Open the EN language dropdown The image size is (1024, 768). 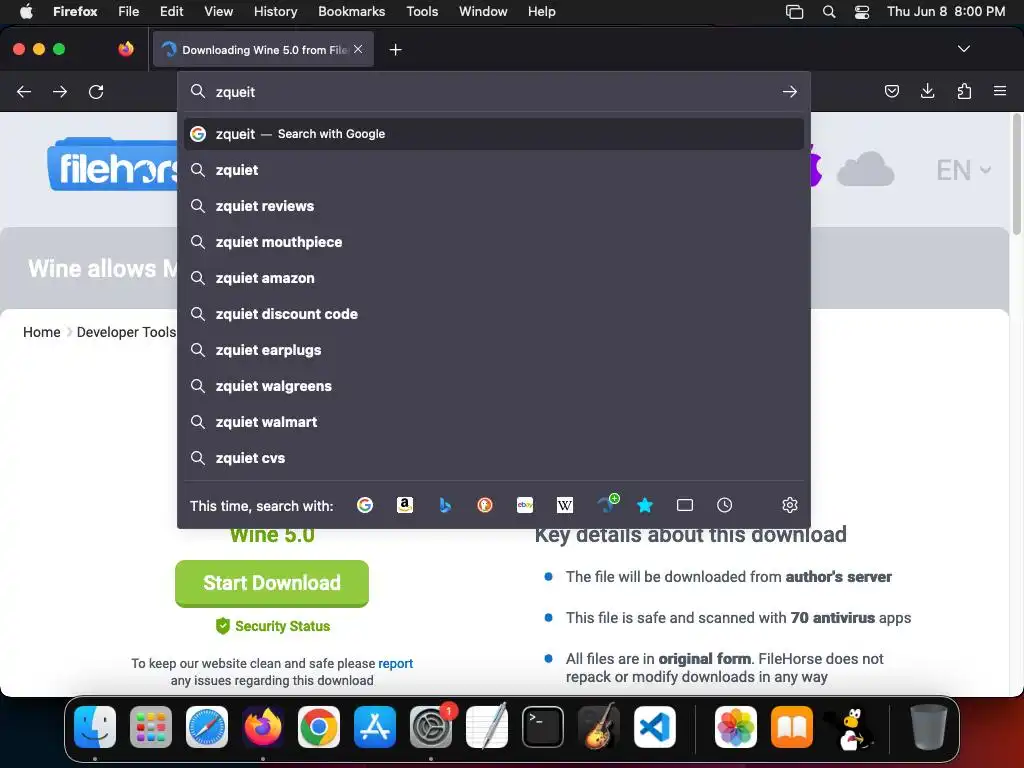pos(964,170)
